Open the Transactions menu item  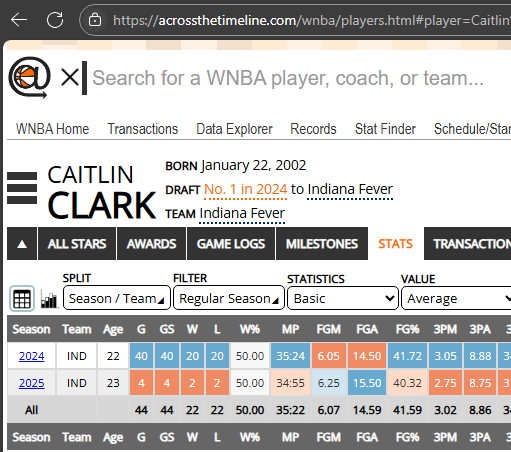pyautogui.click(x=143, y=129)
